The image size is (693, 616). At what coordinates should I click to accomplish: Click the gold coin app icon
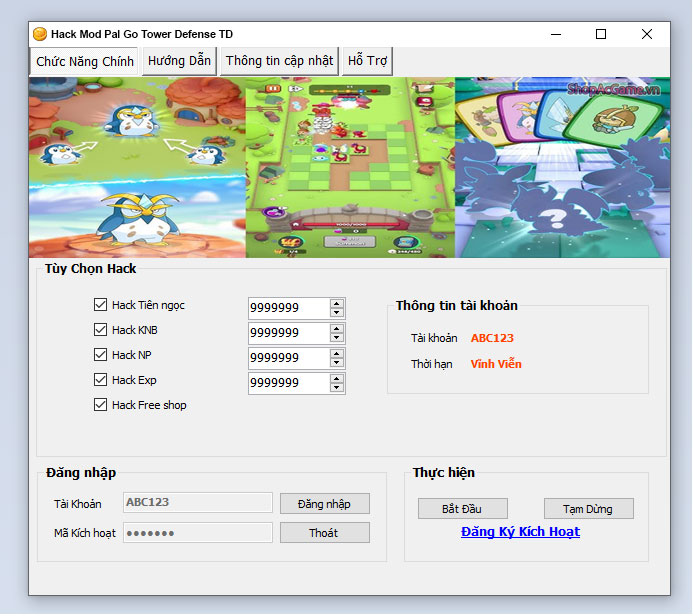(x=40, y=34)
